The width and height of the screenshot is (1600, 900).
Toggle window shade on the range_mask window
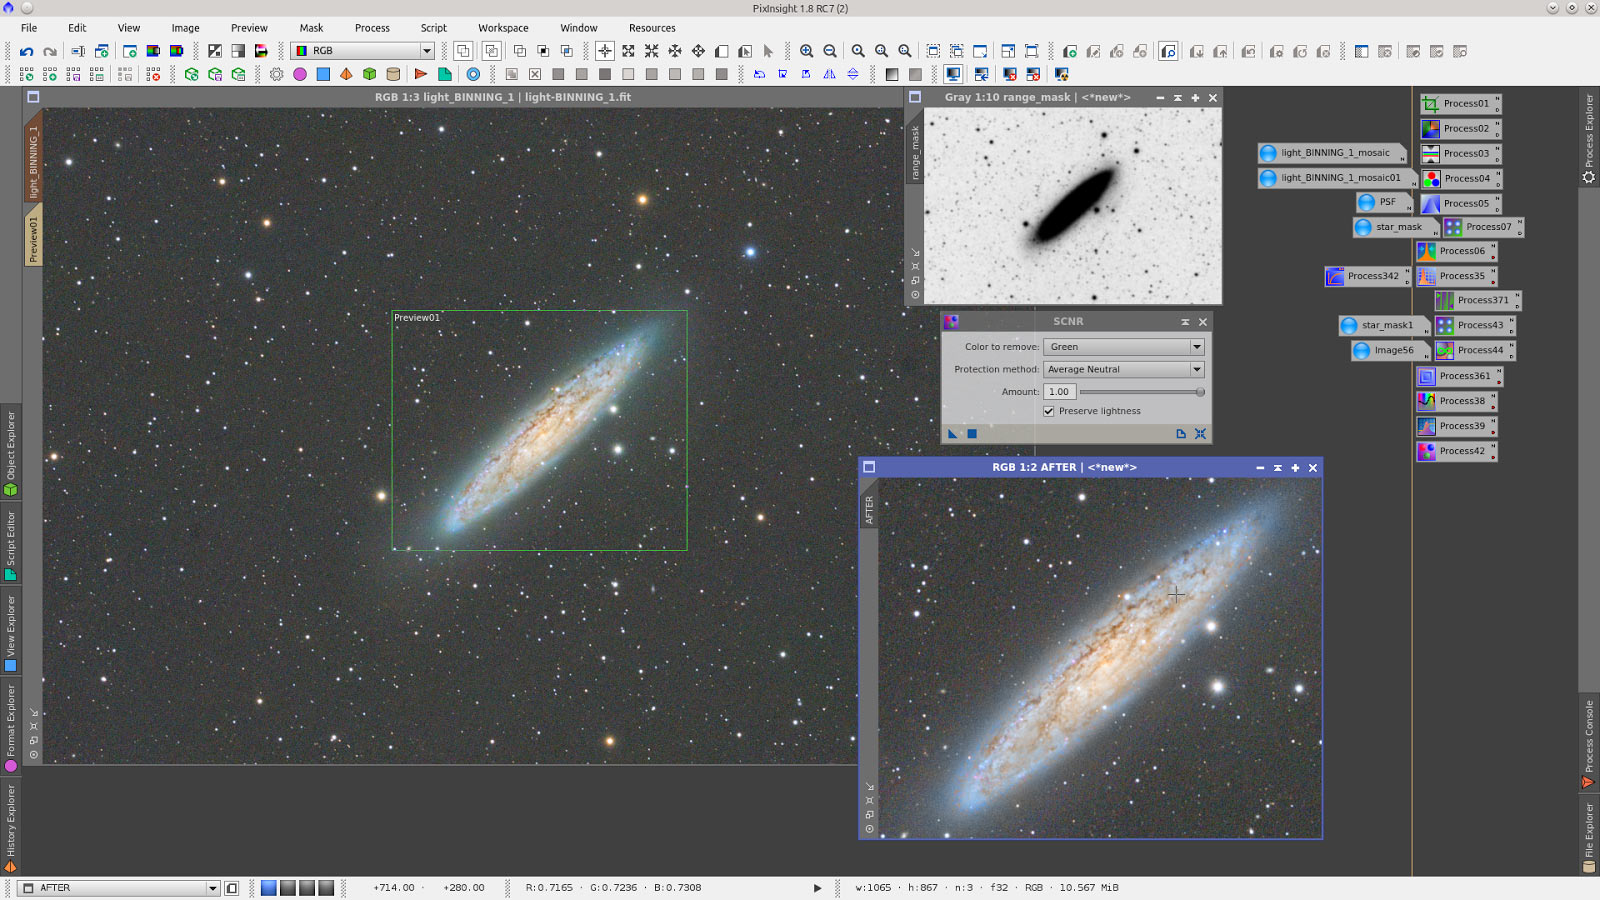coord(1177,97)
